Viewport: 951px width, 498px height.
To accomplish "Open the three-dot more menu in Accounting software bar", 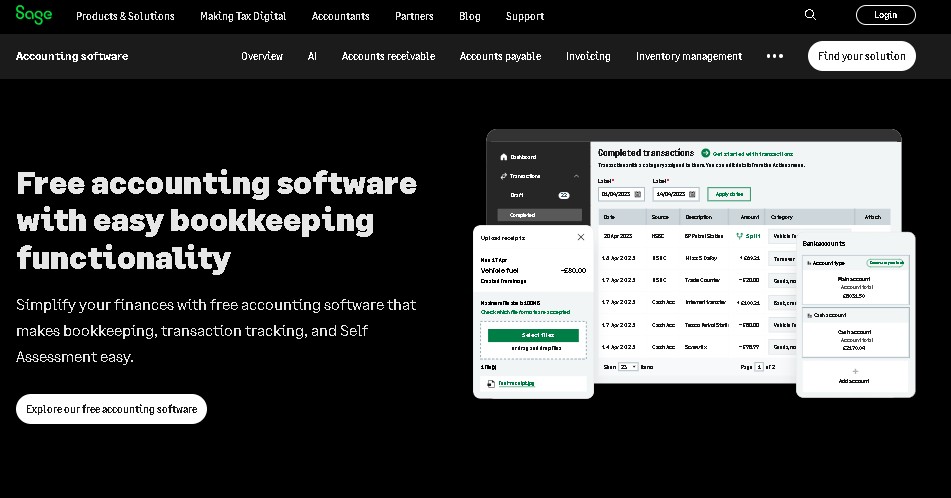I will 775,56.
